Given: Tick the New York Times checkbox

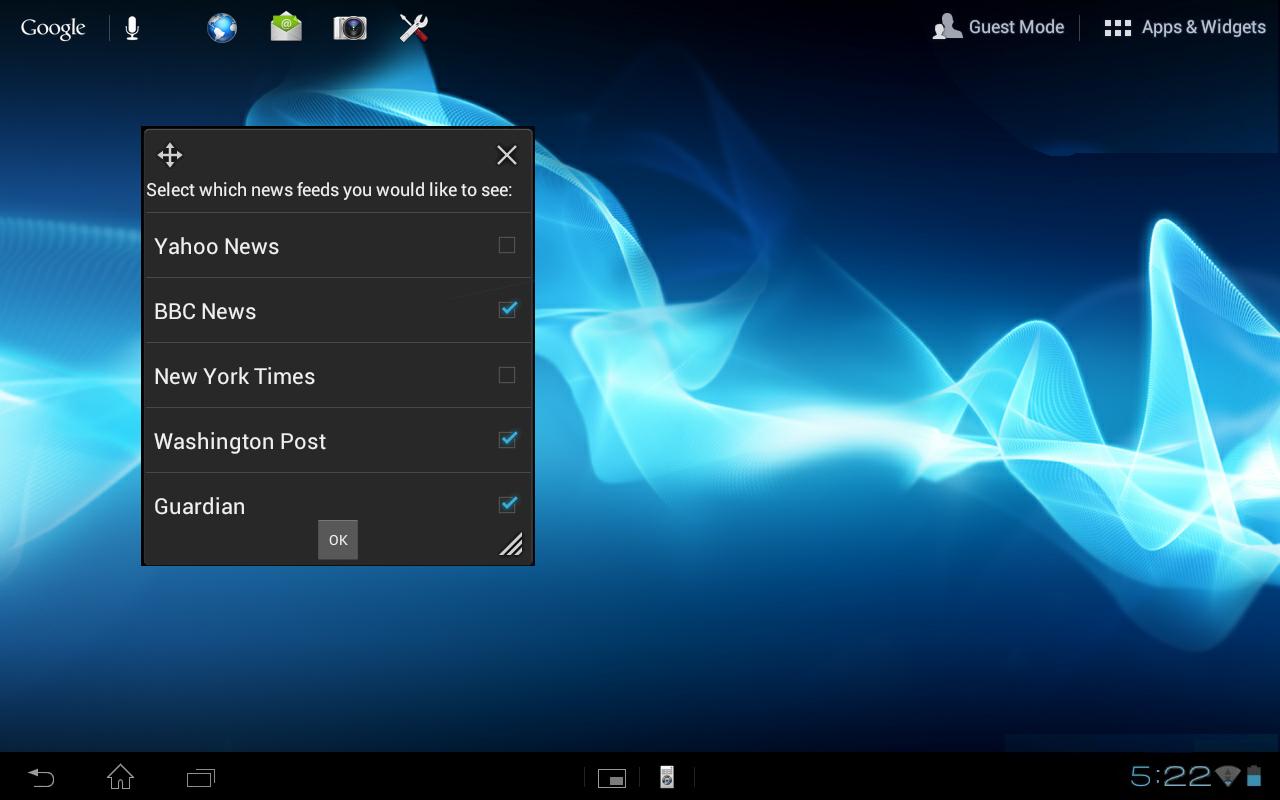Looking at the screenshot, I should tap(507, 375).
